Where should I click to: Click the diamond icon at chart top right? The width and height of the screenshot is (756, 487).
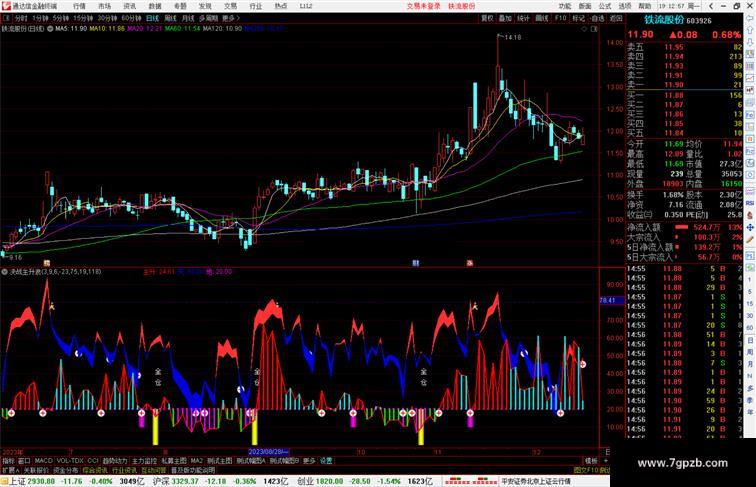[584, 29]
